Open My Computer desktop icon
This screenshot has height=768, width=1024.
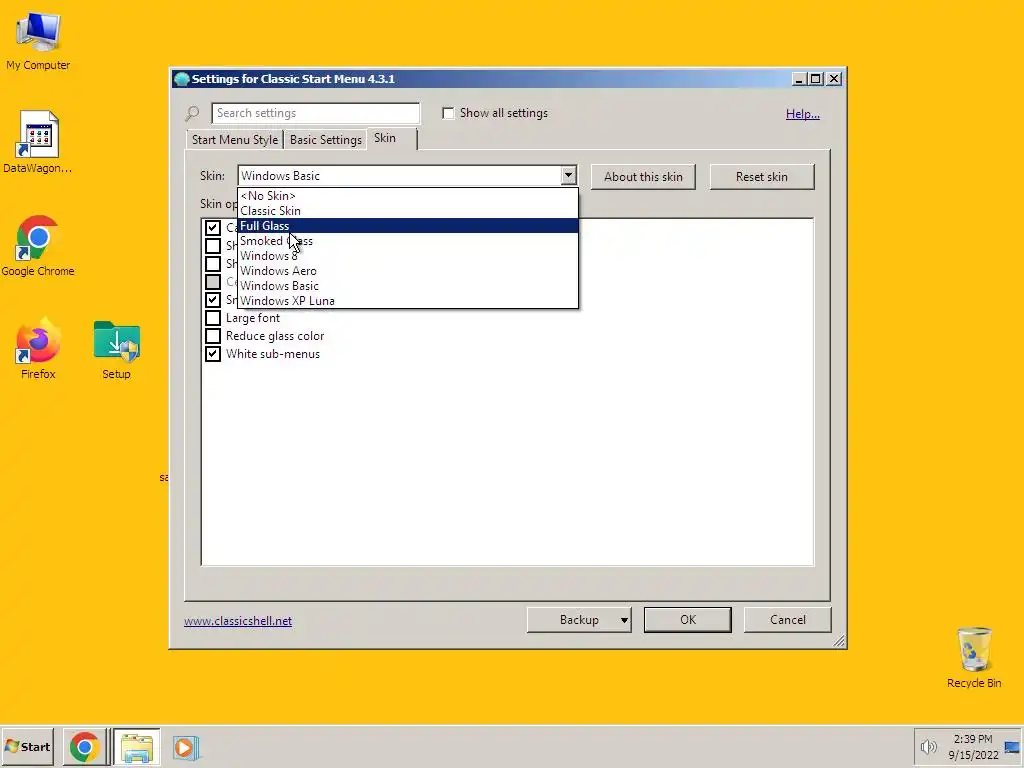tap(38, 40)
